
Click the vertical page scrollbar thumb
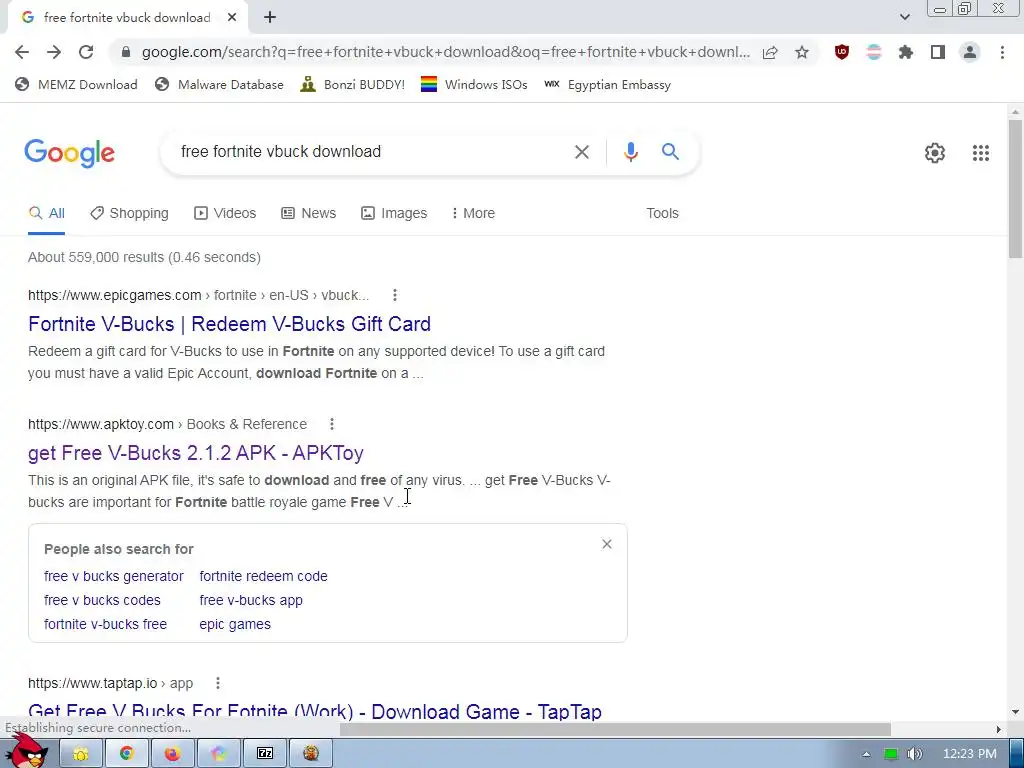pos(1015,189)
